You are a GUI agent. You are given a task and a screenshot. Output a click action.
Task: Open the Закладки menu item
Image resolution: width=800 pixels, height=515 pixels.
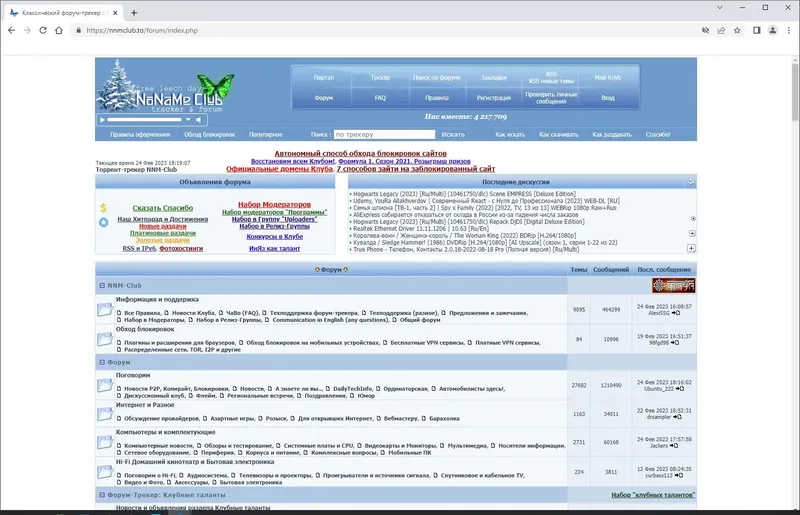coord(494,78)
